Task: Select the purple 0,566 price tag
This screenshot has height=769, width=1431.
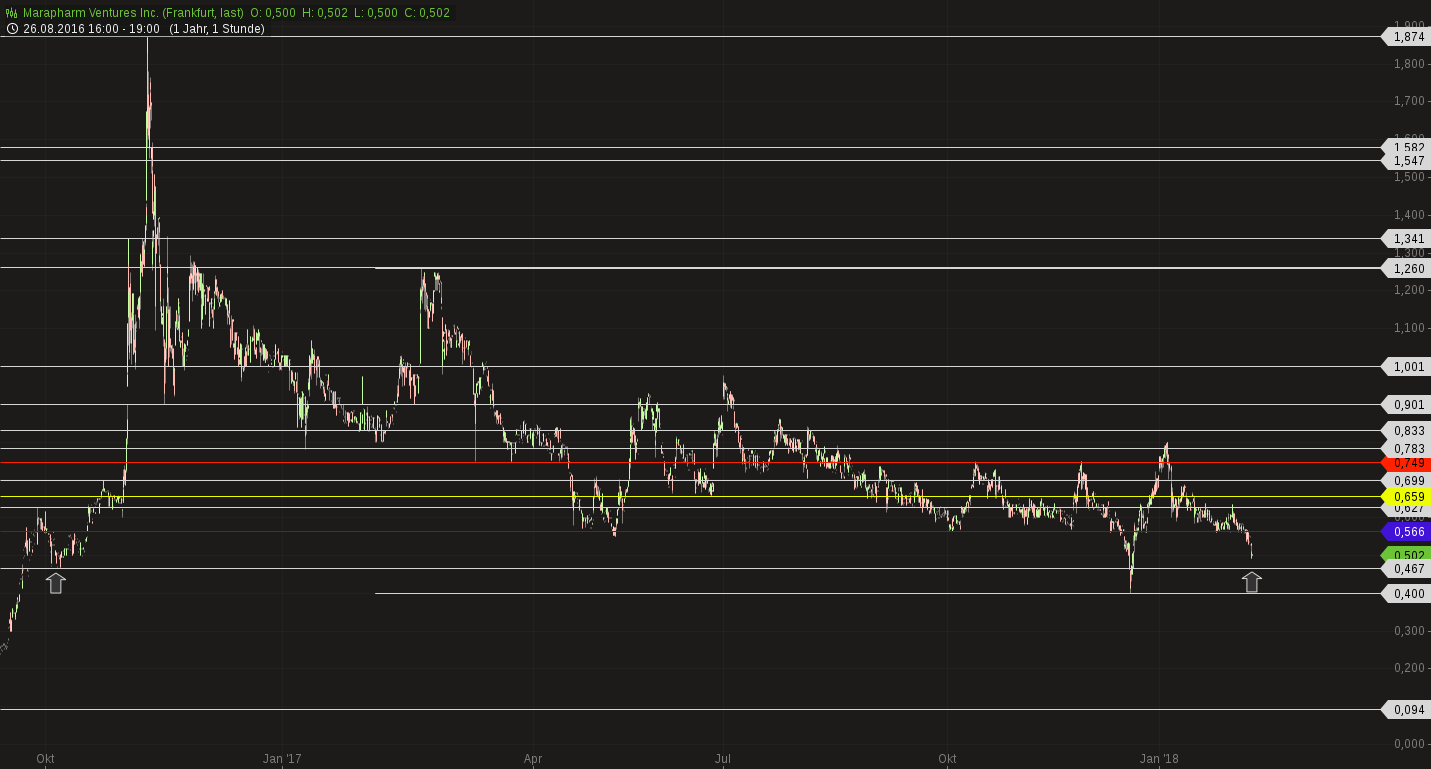Action: (x=1407, y=533)
